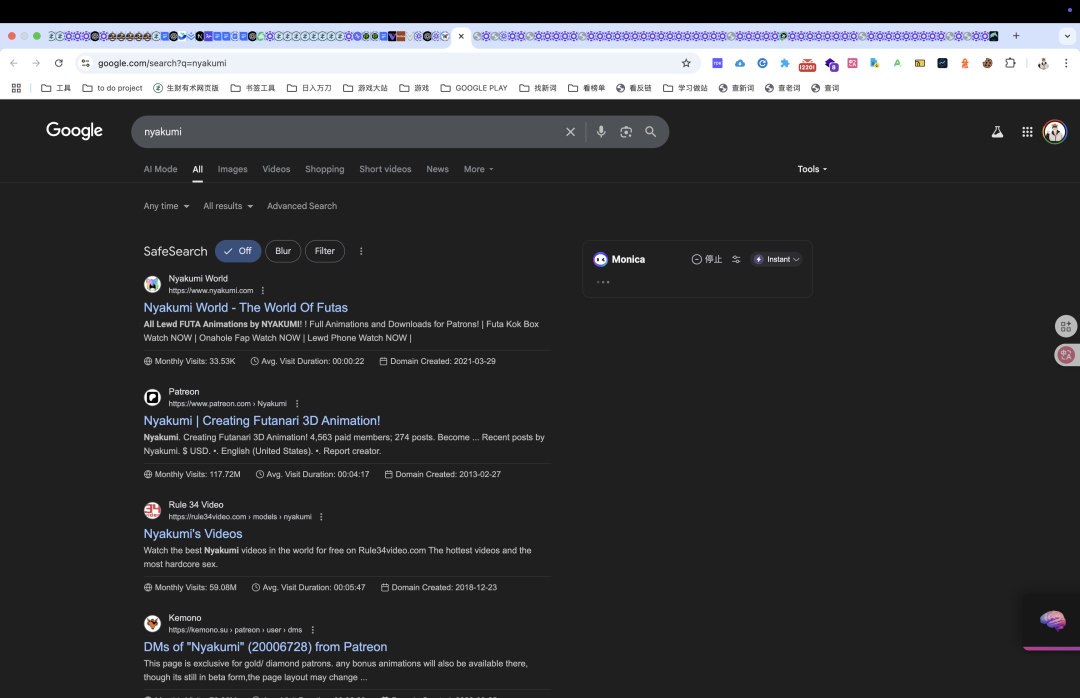The image size is (1080, 698).
Task: Switch to News tab
Action: (x=437, y=169)
